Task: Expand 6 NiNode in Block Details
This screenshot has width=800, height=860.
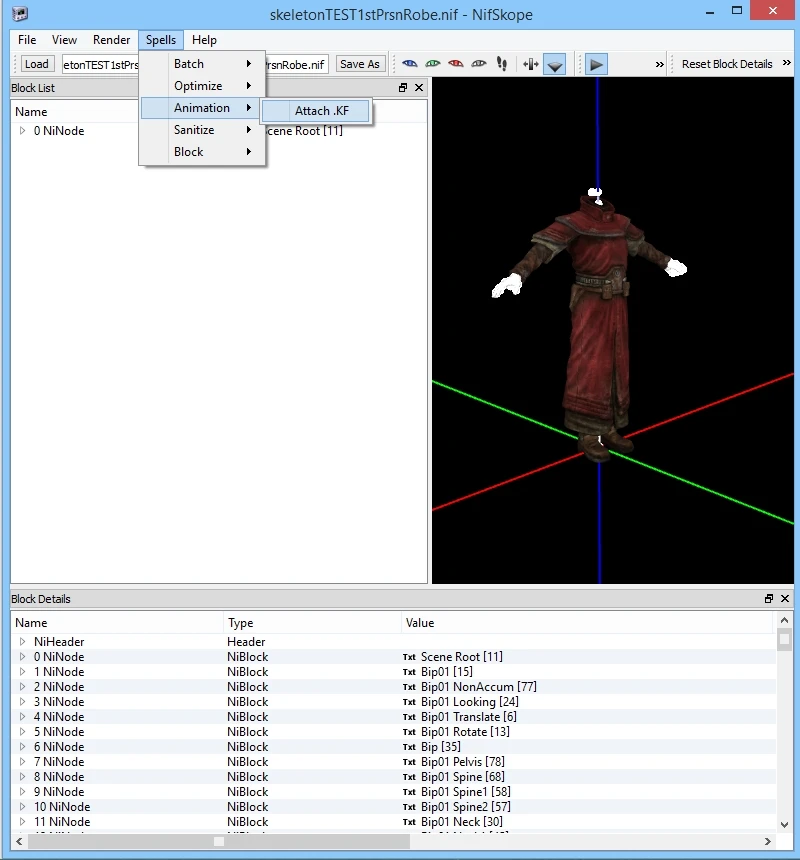Action: pyautogui.click(x=22, y=746)
